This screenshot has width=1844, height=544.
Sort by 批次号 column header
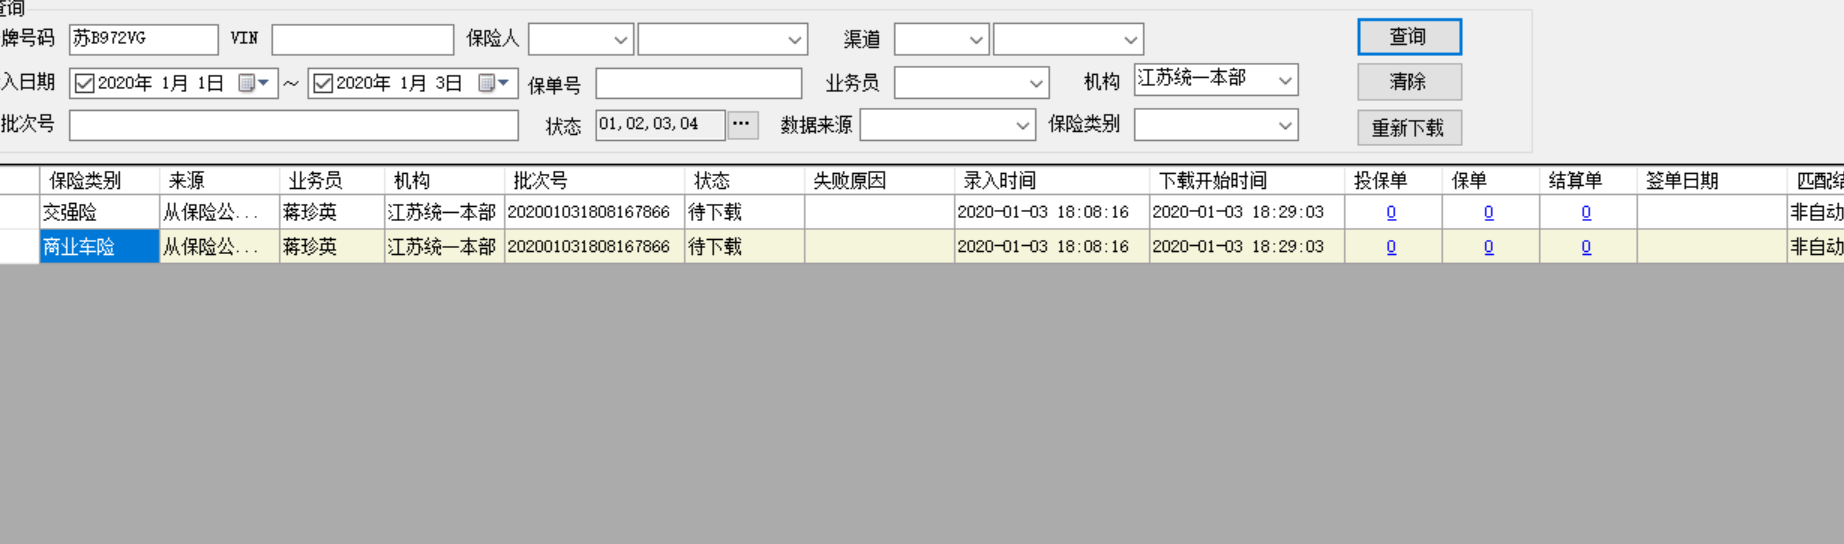coord(594,180)
